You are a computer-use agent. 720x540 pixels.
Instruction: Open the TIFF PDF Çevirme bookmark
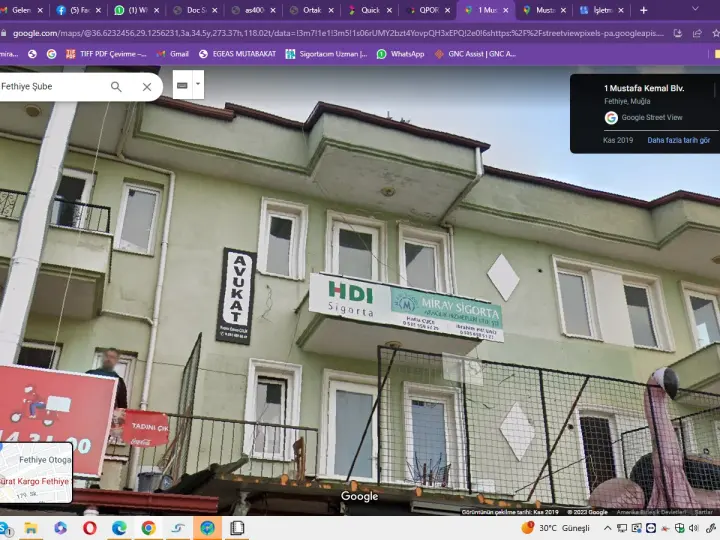point(106,54)
